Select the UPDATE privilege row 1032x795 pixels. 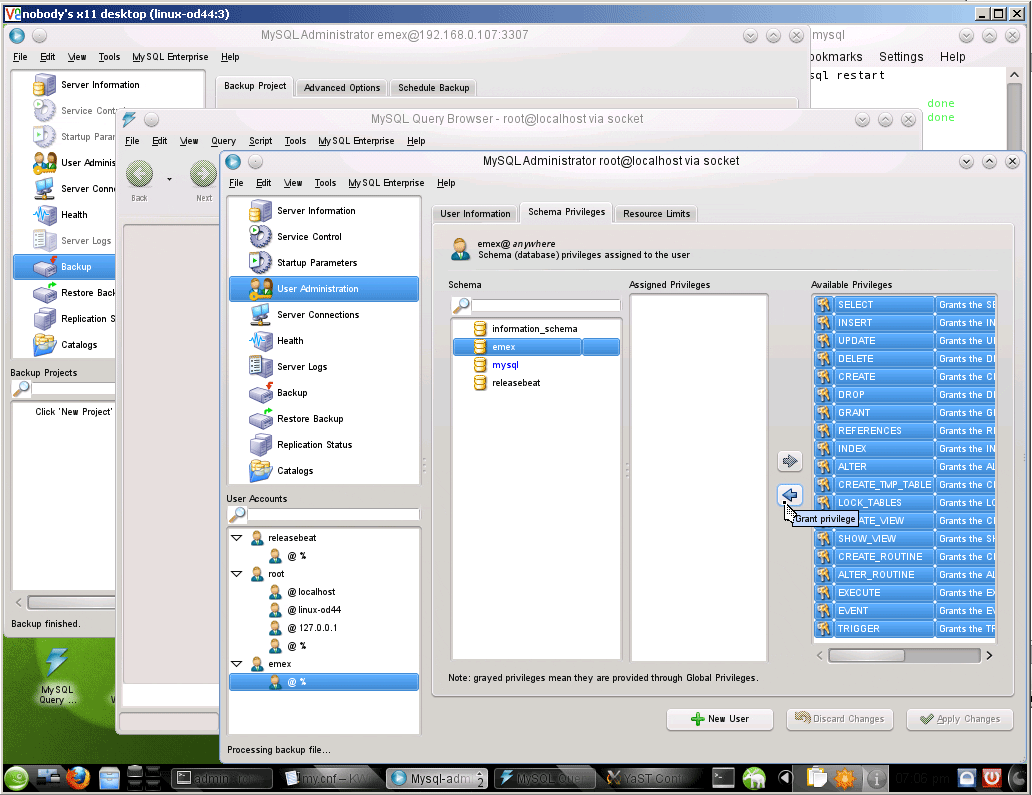coord(905,341)
